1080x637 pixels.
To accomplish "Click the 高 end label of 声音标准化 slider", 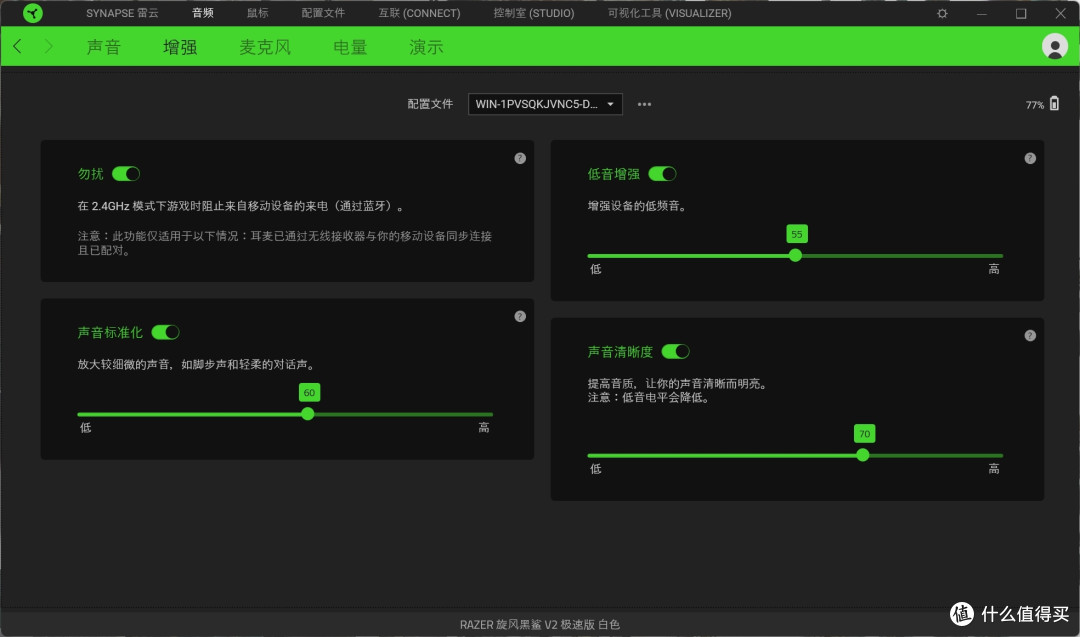I will 484,428.
